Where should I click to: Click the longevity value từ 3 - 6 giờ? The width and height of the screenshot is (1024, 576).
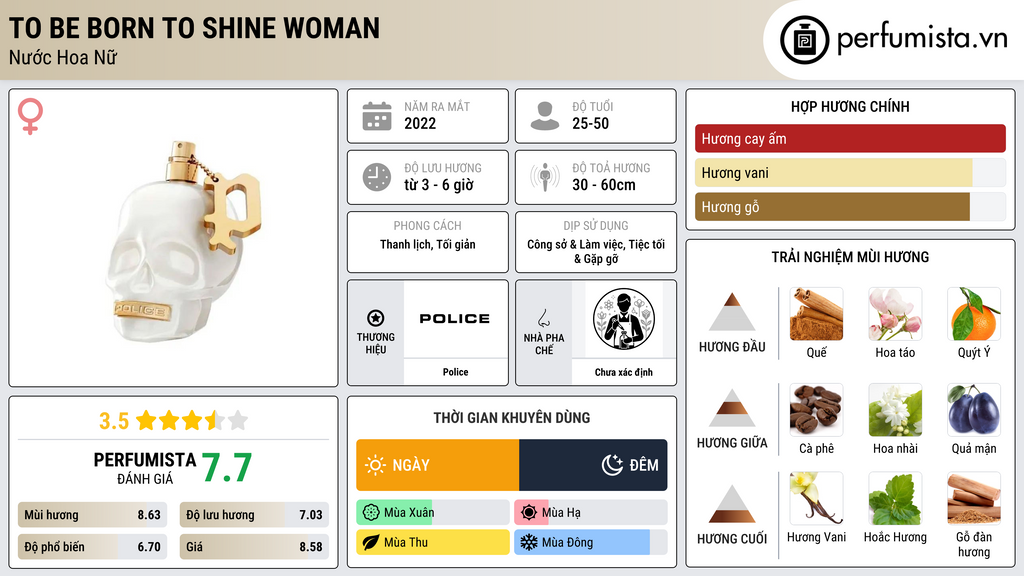pos(438,185)
